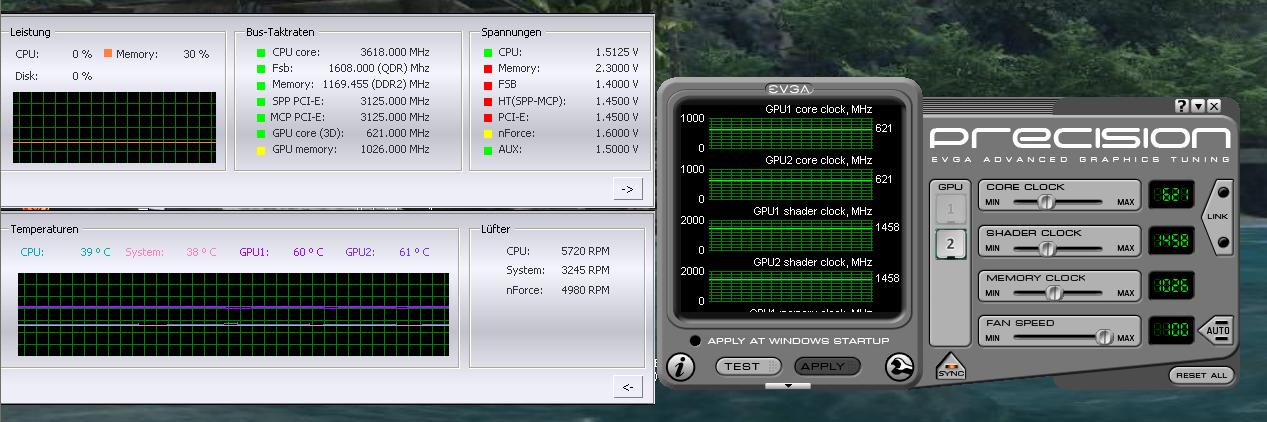
Task: Expand the monitor panel bottom arrow
Action: tap(788, 385)
